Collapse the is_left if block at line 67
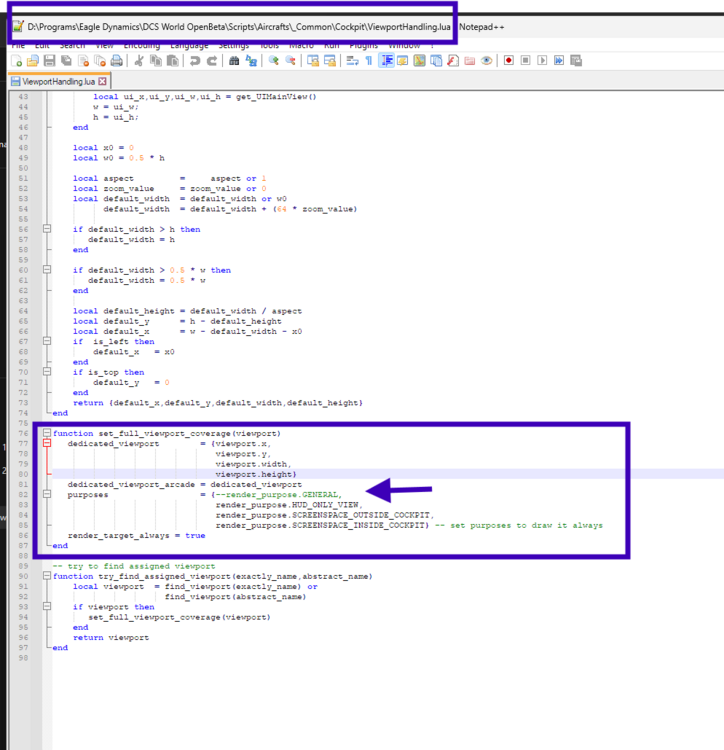 (x=47, y=341)
